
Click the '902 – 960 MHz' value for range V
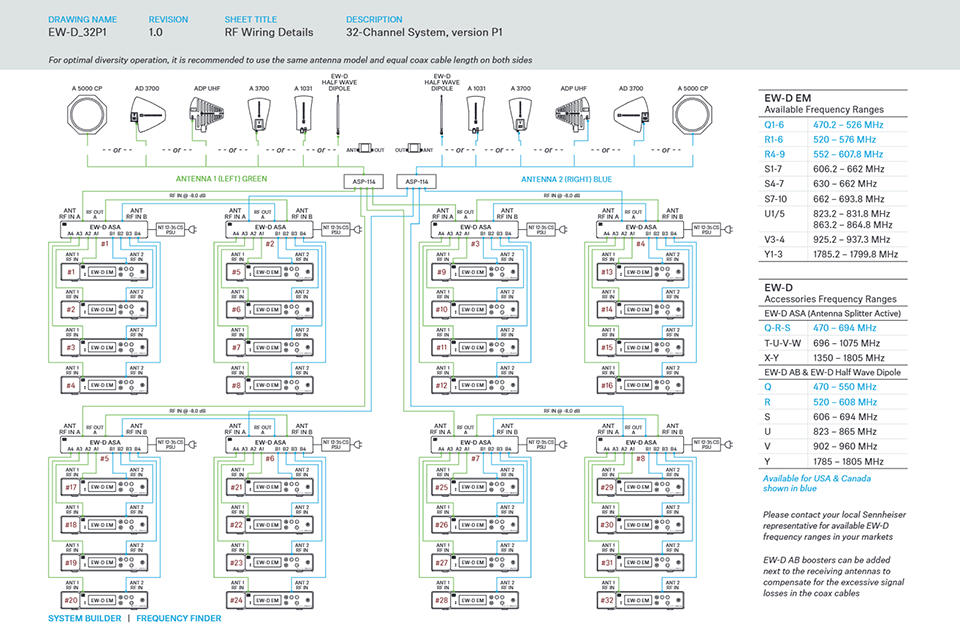coord(845,446)
